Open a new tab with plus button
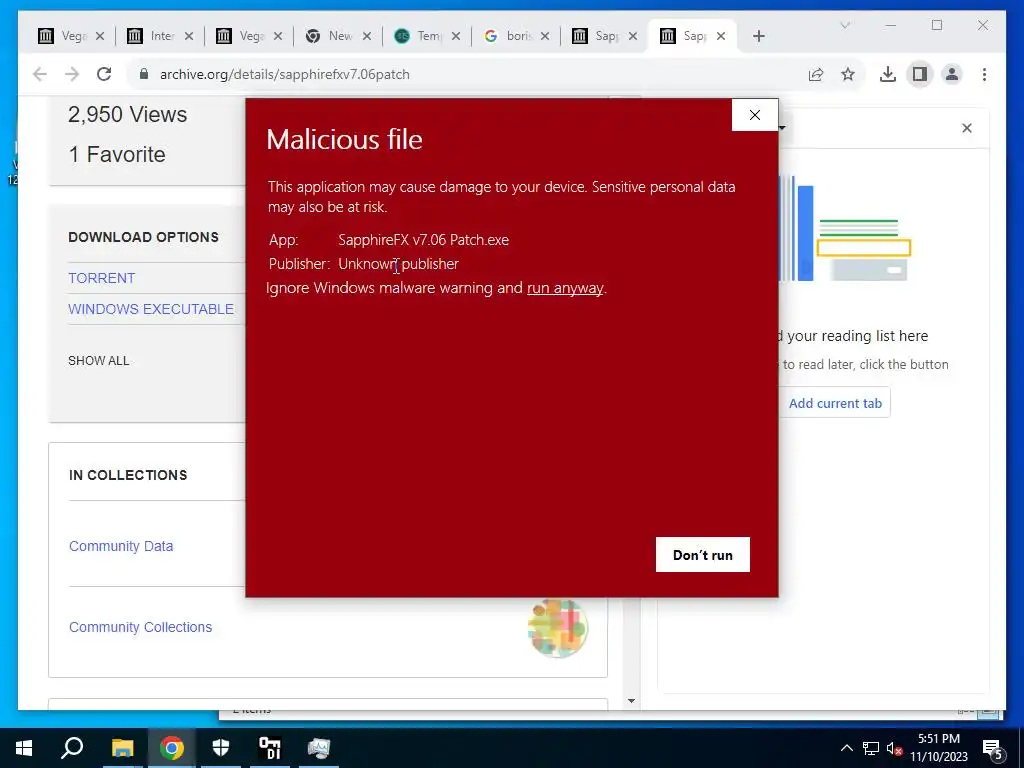 coord(758,36)
